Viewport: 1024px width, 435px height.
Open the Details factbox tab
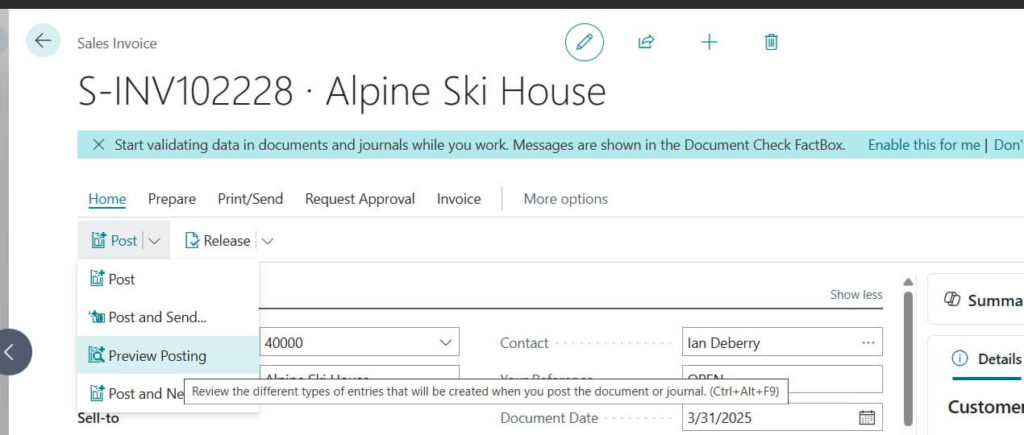pos(986,359)
